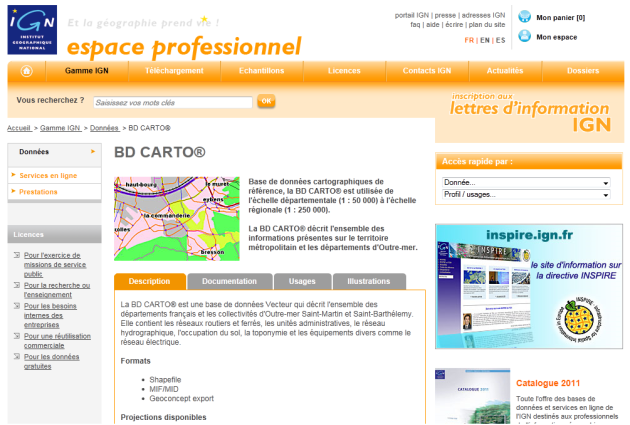Switch to the Usages tab
630x425 pixels.
pos(302,282)
